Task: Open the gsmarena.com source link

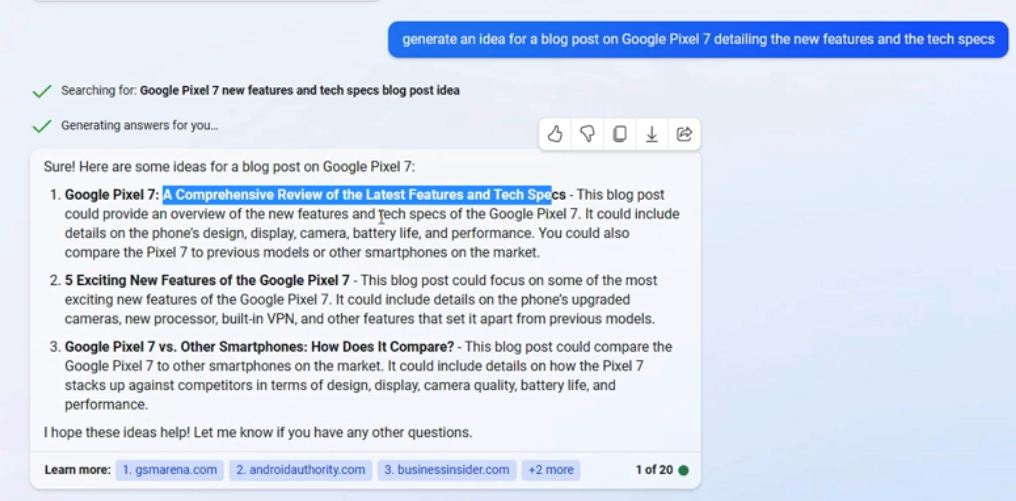Action: click(x=169, y=470)
